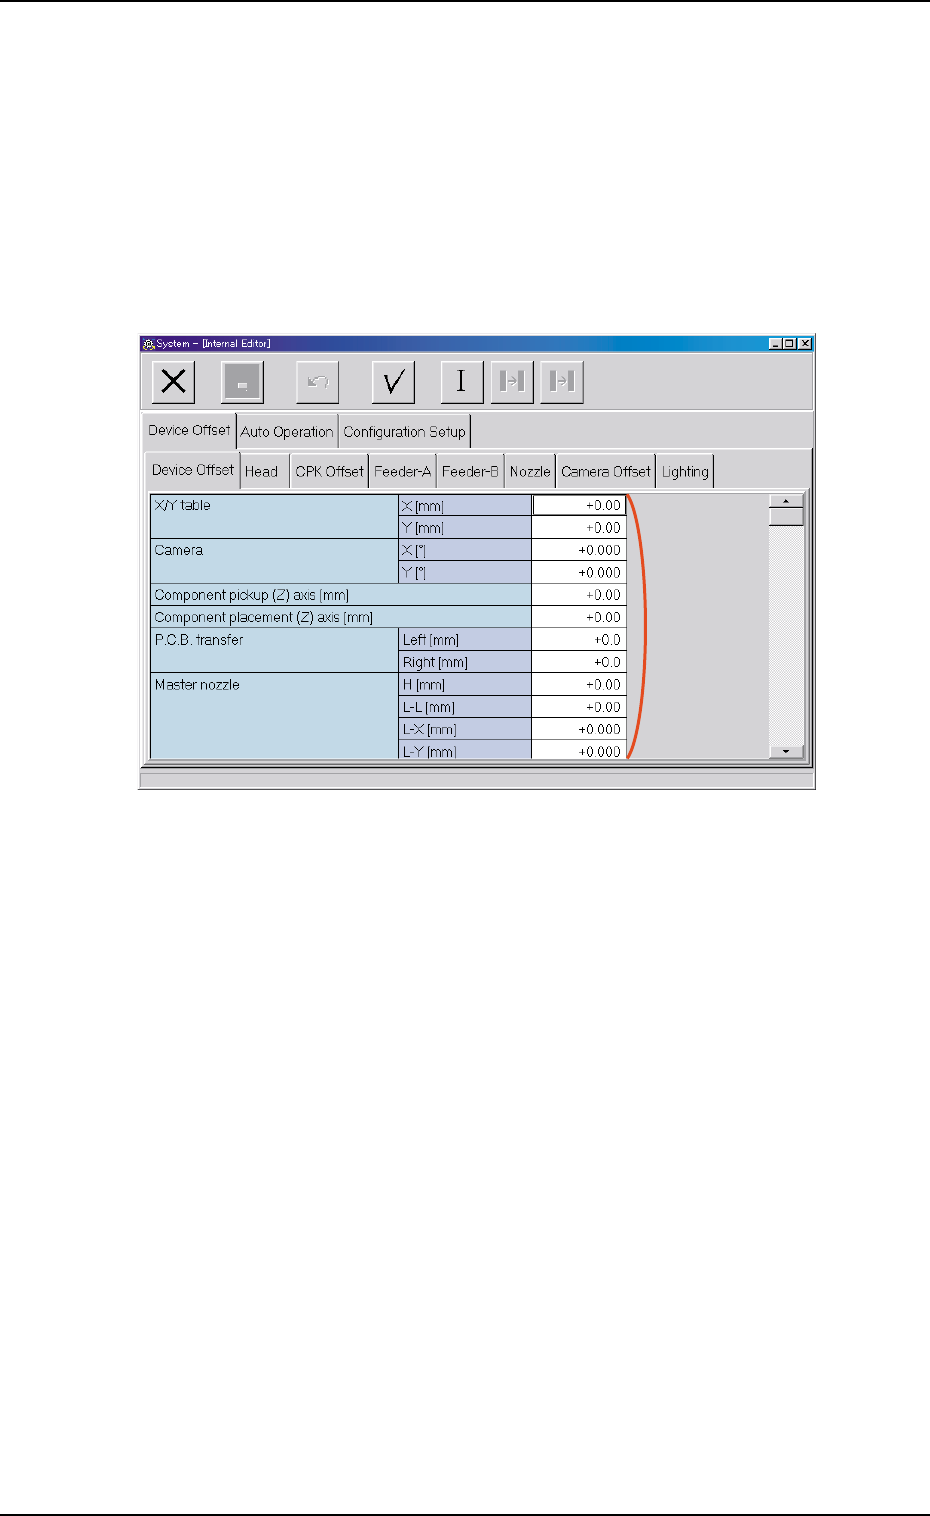Click the 'X/Y table' row label

click(182, 505)
